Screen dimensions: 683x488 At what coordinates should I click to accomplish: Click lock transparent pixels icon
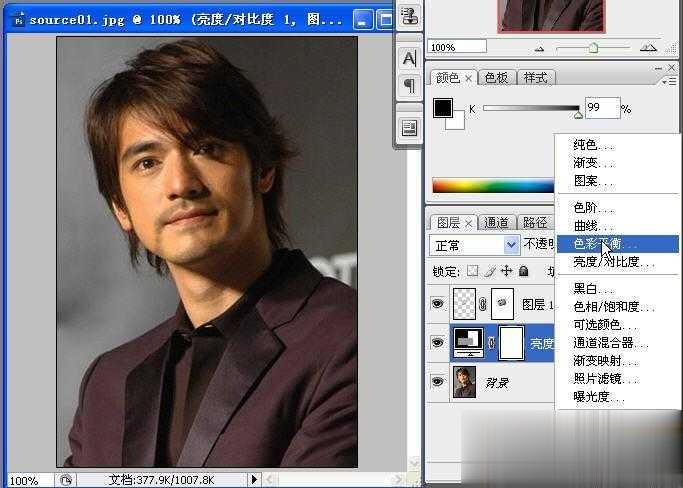473,271
